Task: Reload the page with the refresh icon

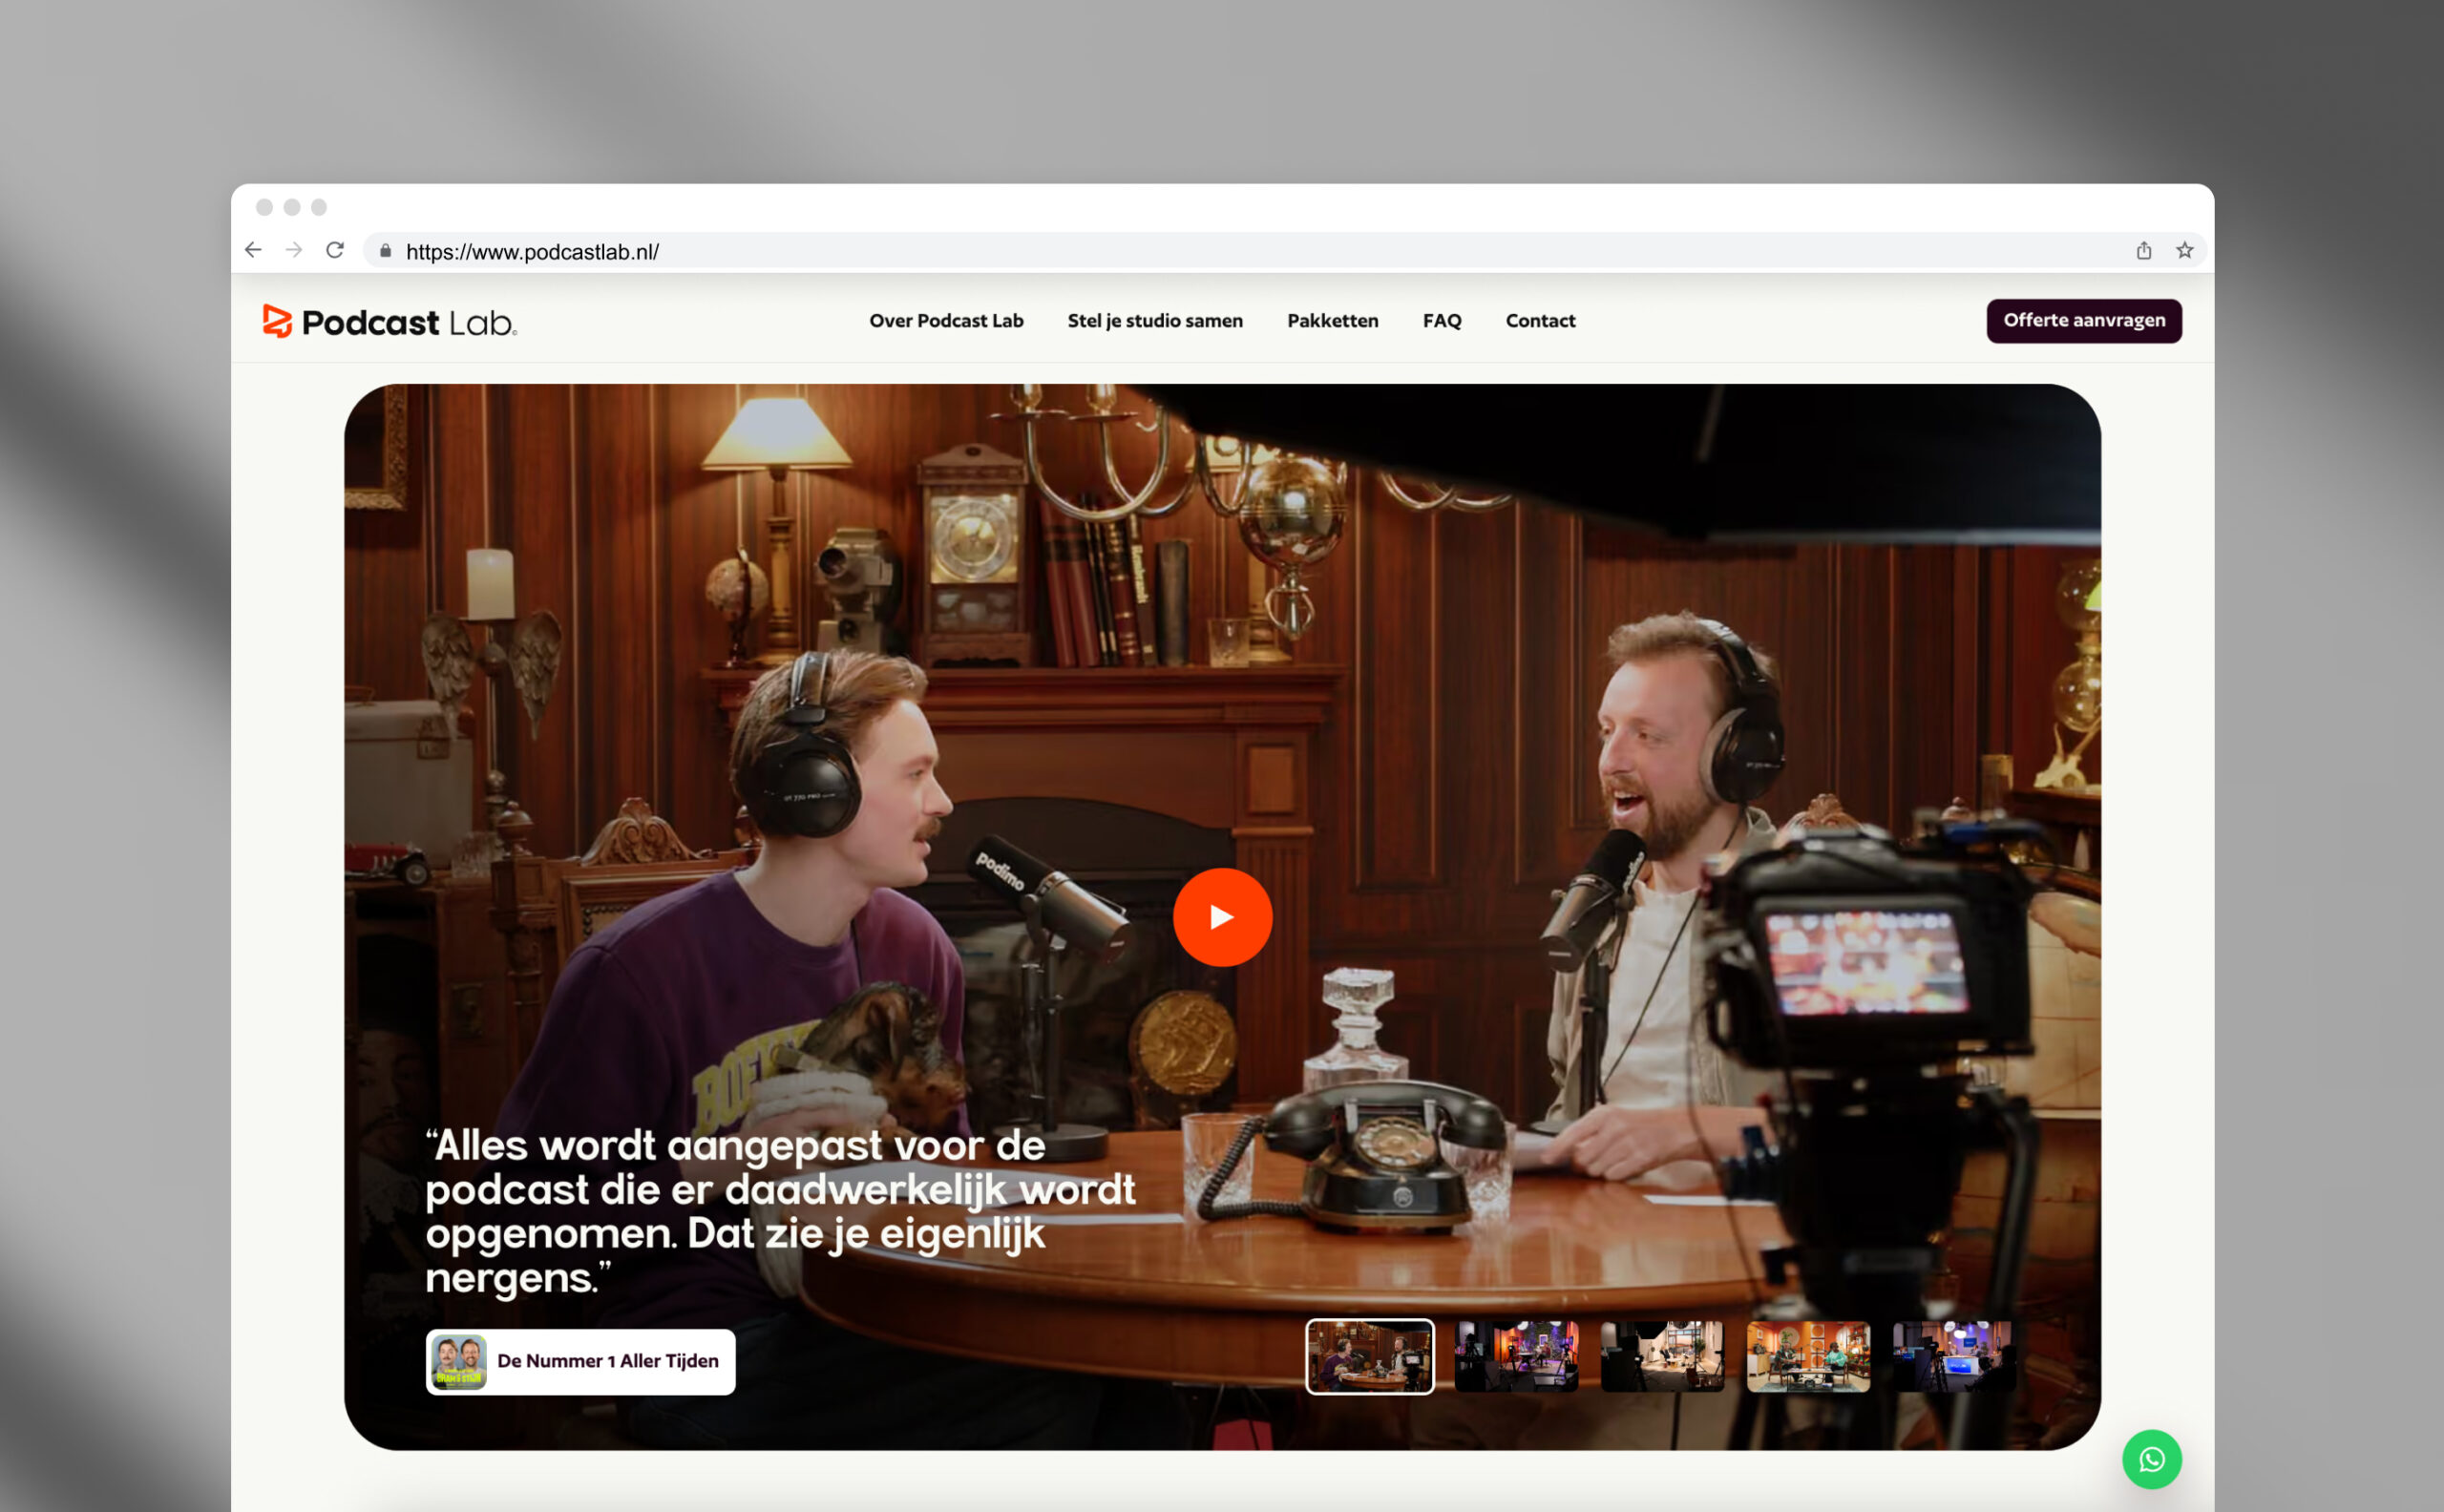Action: coord(335,250)
